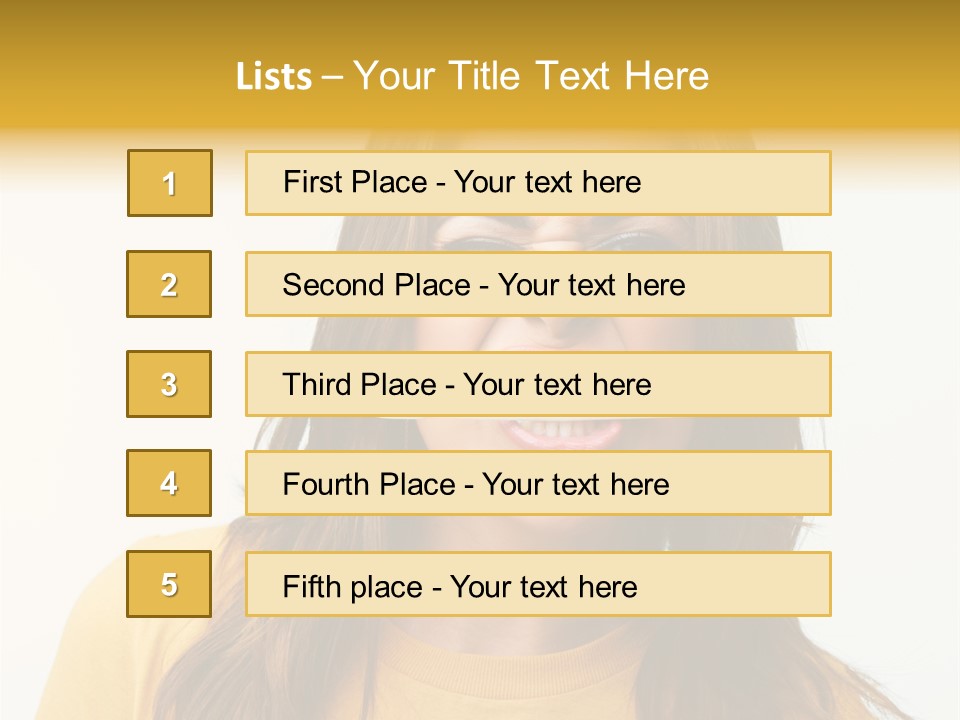960x720 pixels.
Task: Click the Second Place text bar
Action: click(538, 284)
